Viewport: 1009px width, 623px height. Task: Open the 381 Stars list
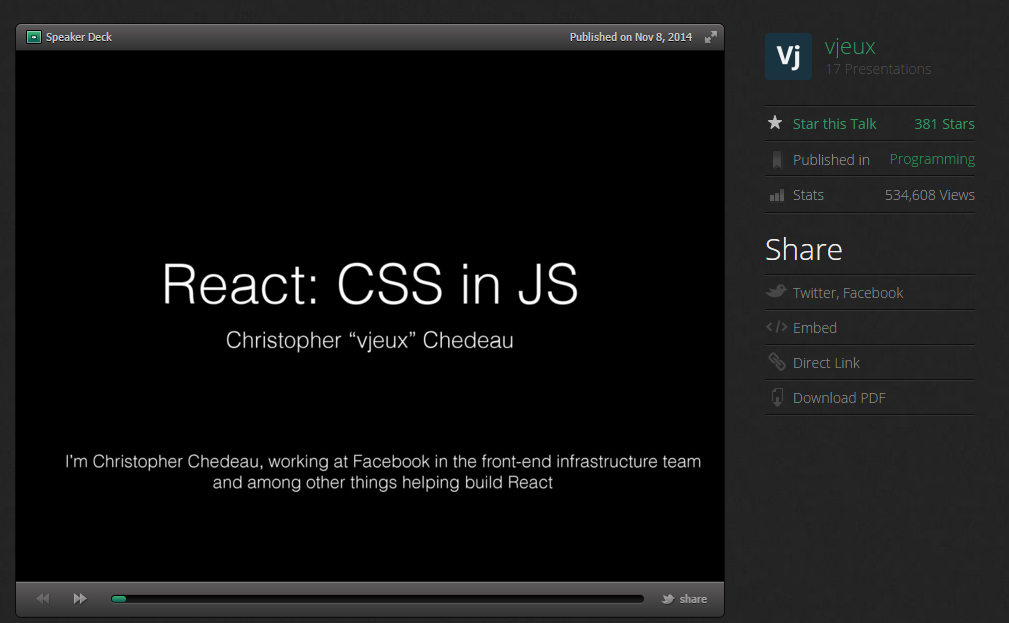[944, 124]
